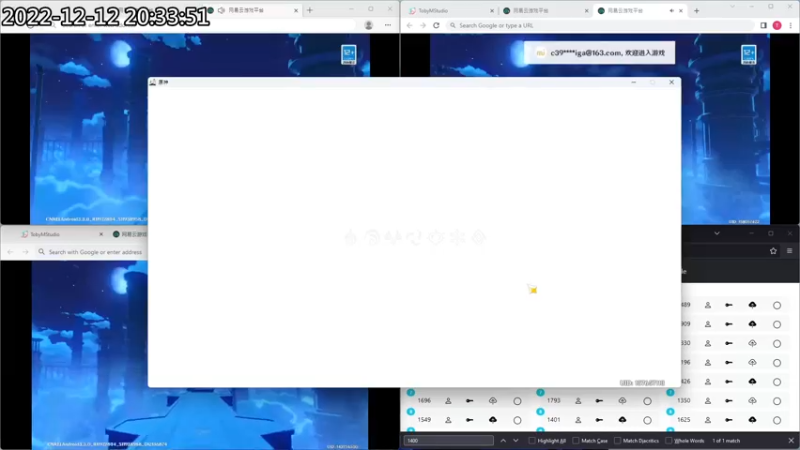Viewport: 800px width, 450px height.
Task: Click the user icon in row 1350
Action: [708, 401]
